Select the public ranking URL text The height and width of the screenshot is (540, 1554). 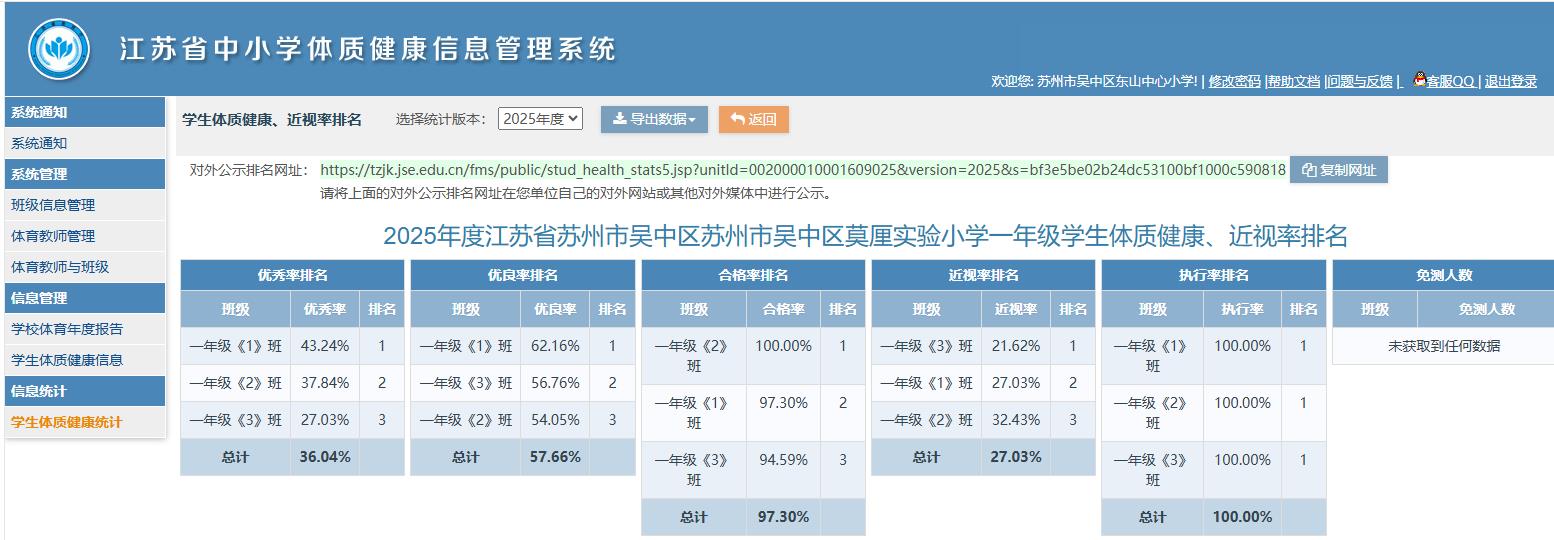[x=803, y=170]
